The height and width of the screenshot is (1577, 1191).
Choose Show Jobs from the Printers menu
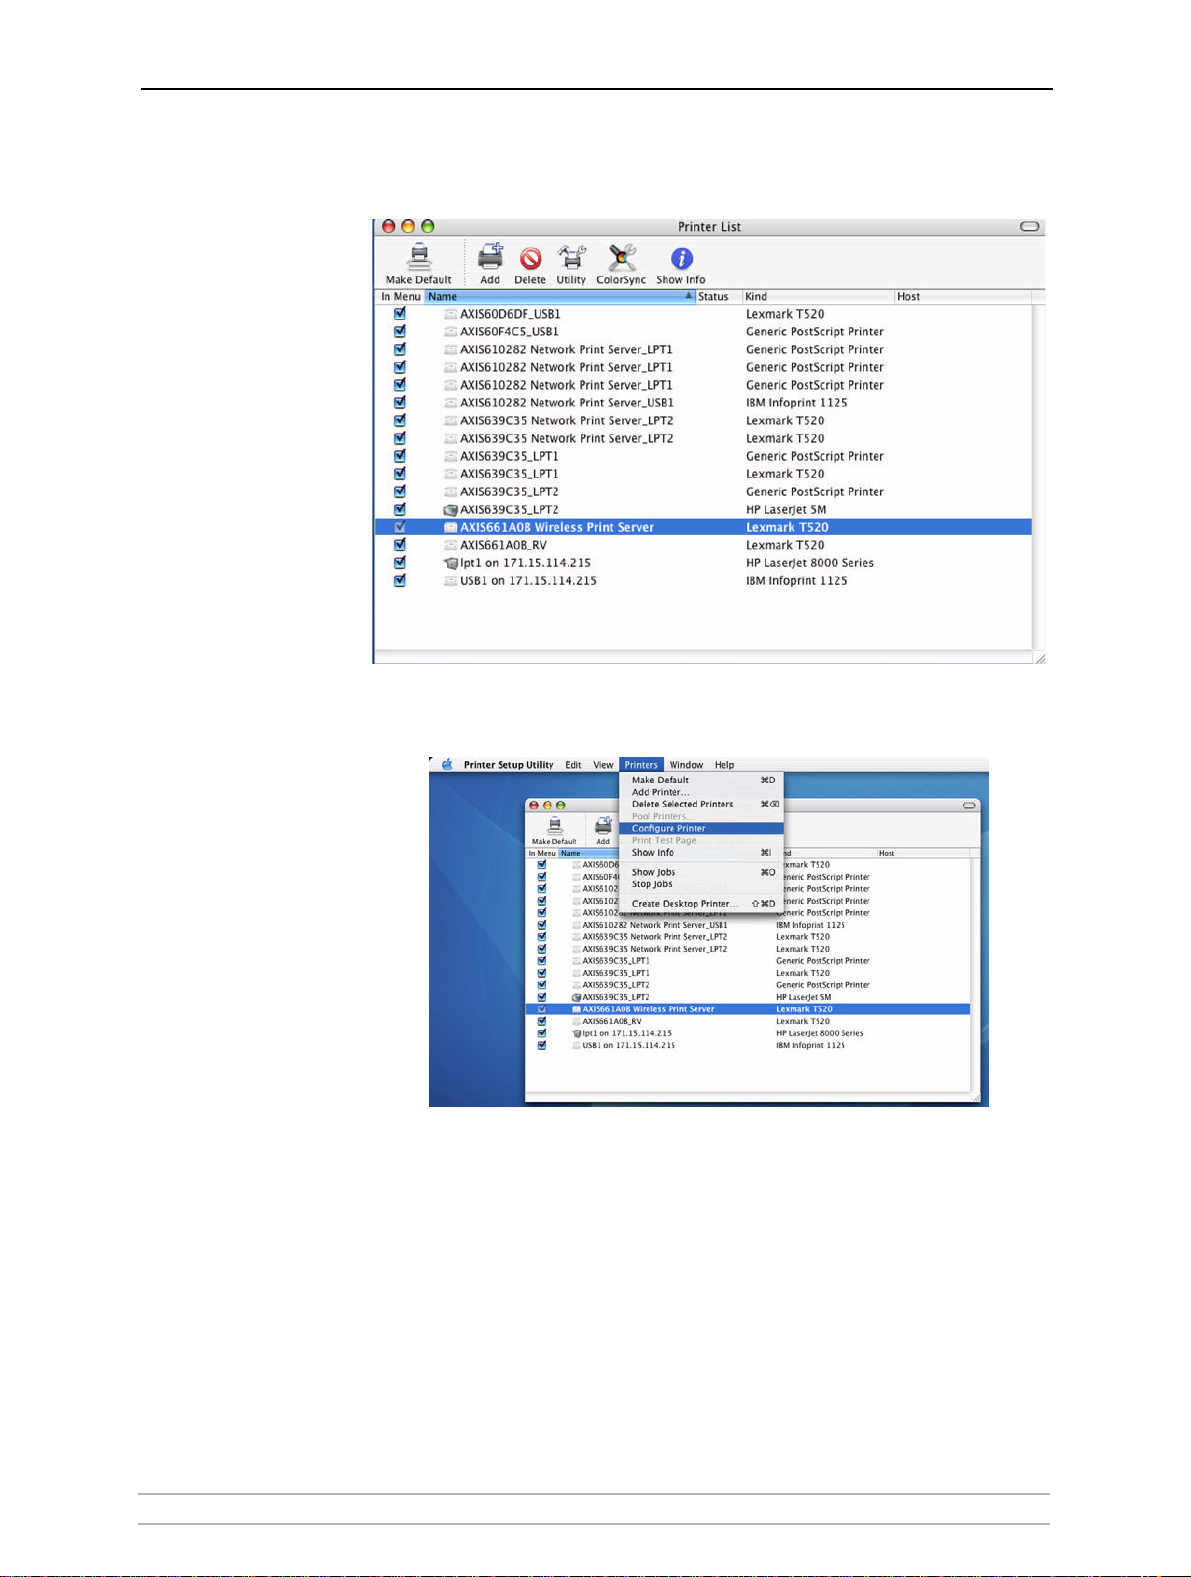701,872
